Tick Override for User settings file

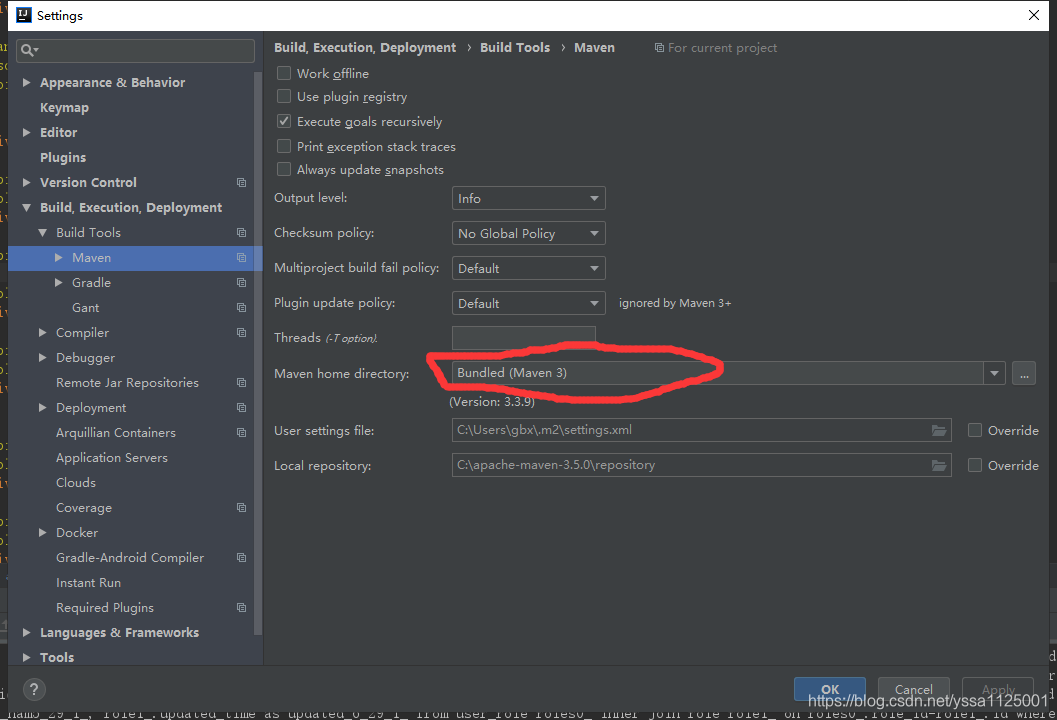(975, 430)
